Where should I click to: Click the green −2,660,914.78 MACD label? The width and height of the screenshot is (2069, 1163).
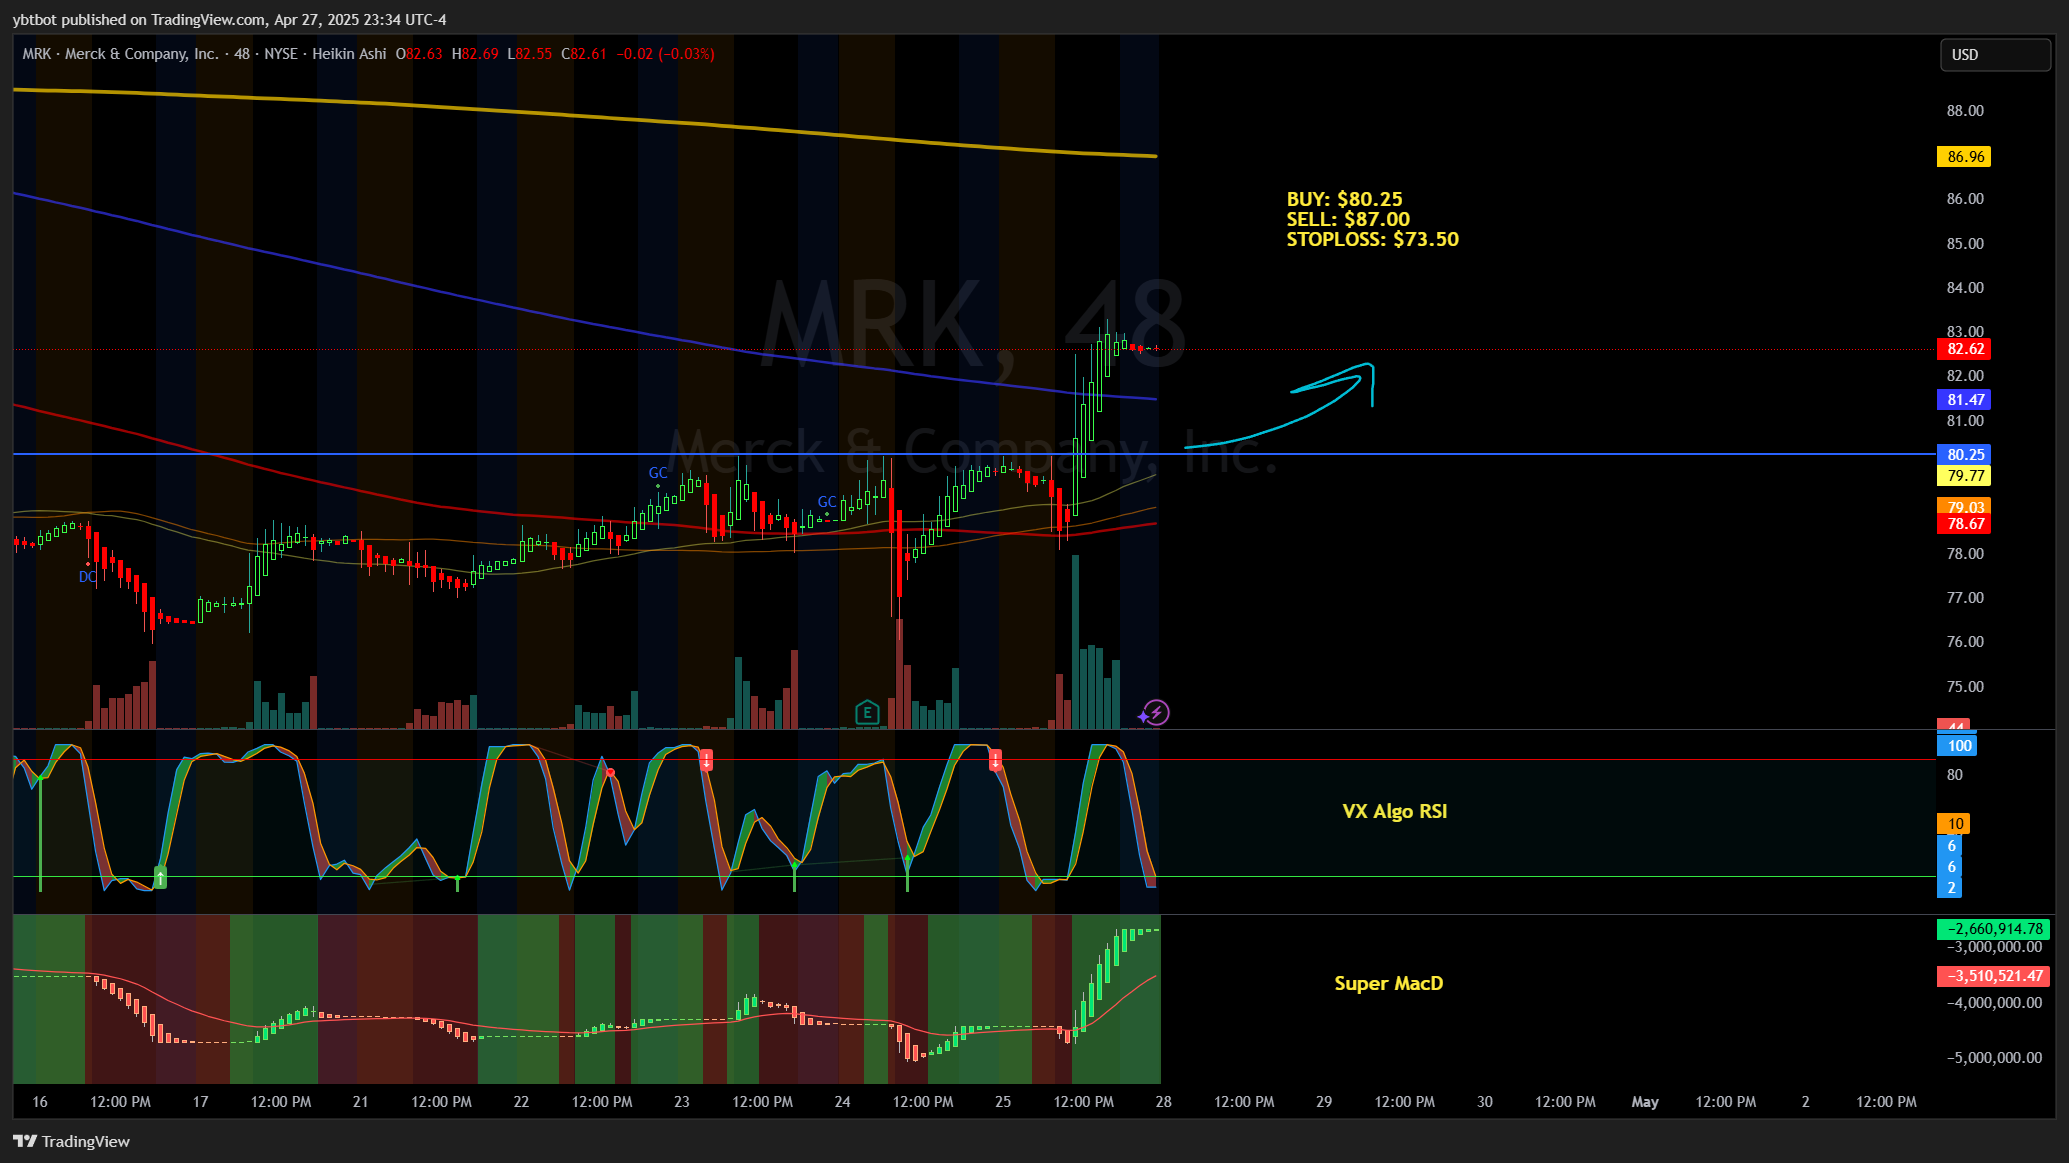pos(1993,929)
